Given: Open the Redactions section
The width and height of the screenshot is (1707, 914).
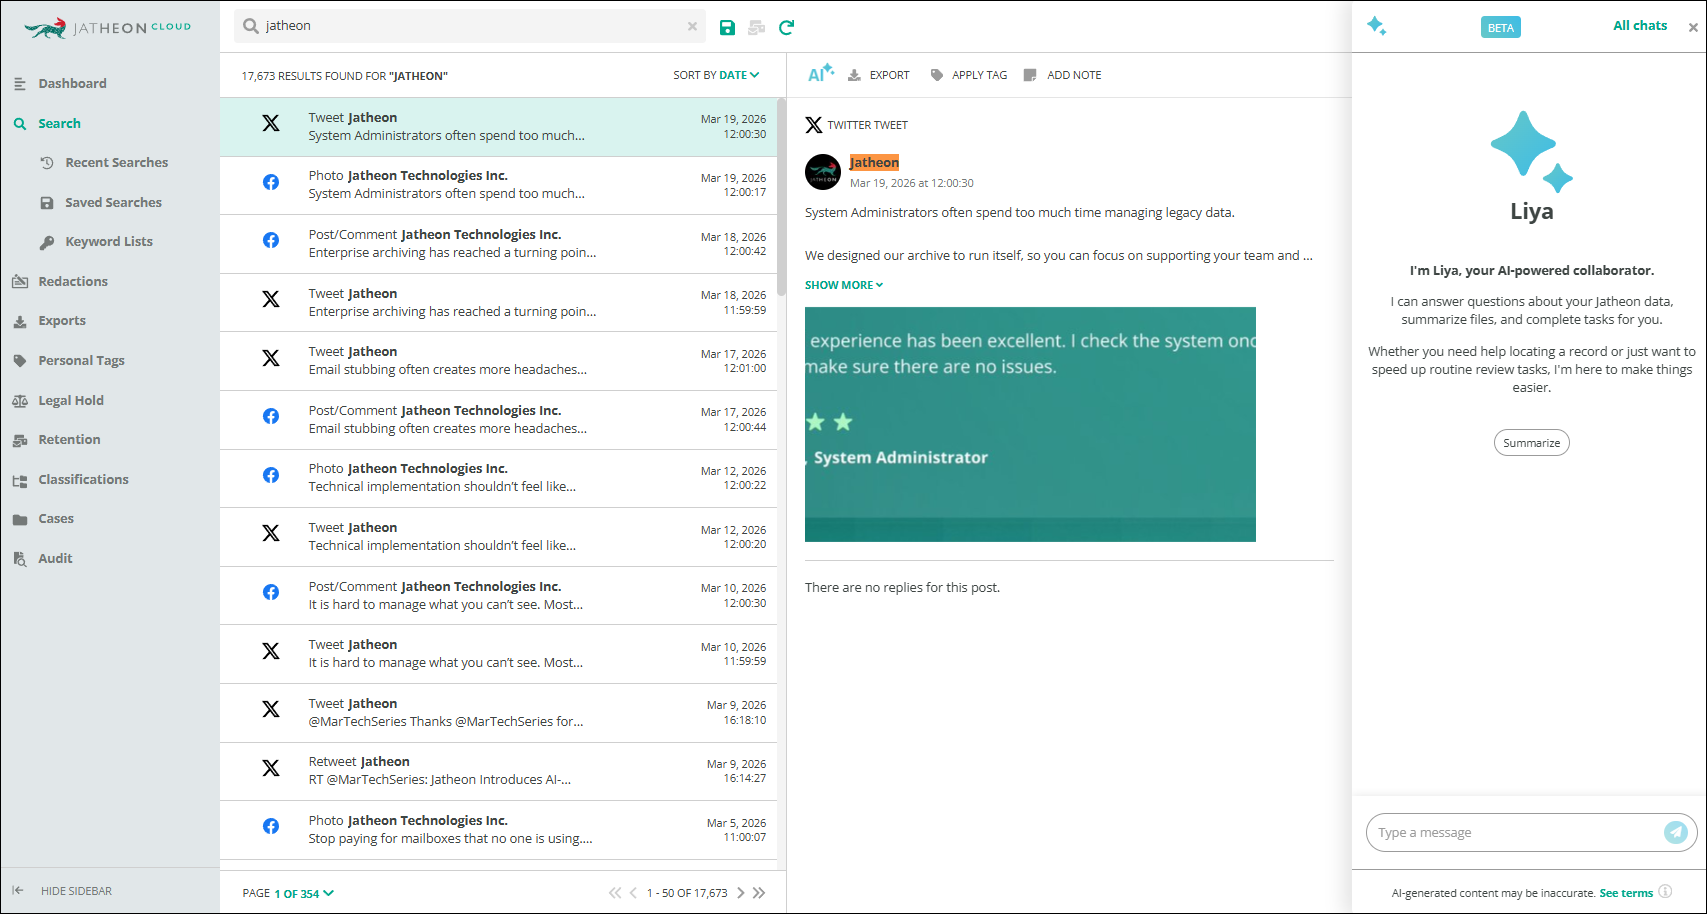Looking at the screenshot, I should pyautogui.click(x=73, y=281).
